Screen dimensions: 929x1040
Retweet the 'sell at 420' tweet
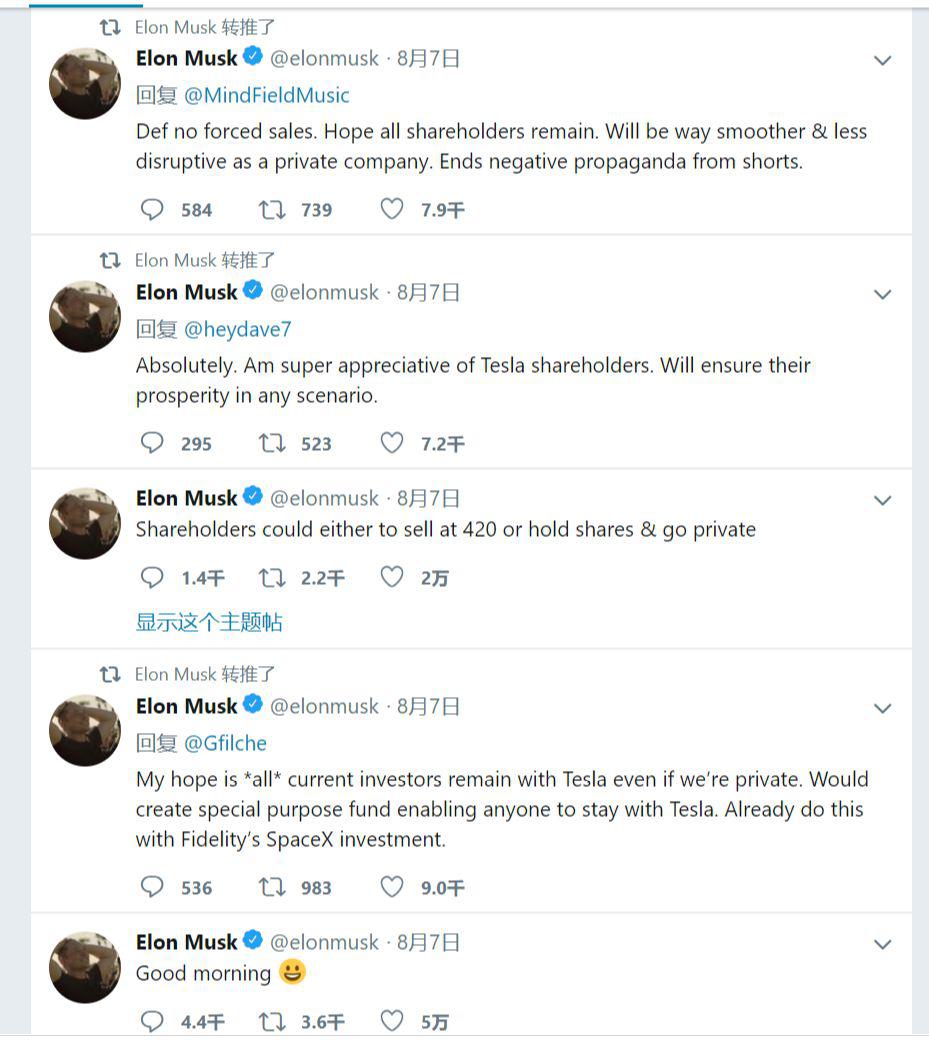[272, 577]
